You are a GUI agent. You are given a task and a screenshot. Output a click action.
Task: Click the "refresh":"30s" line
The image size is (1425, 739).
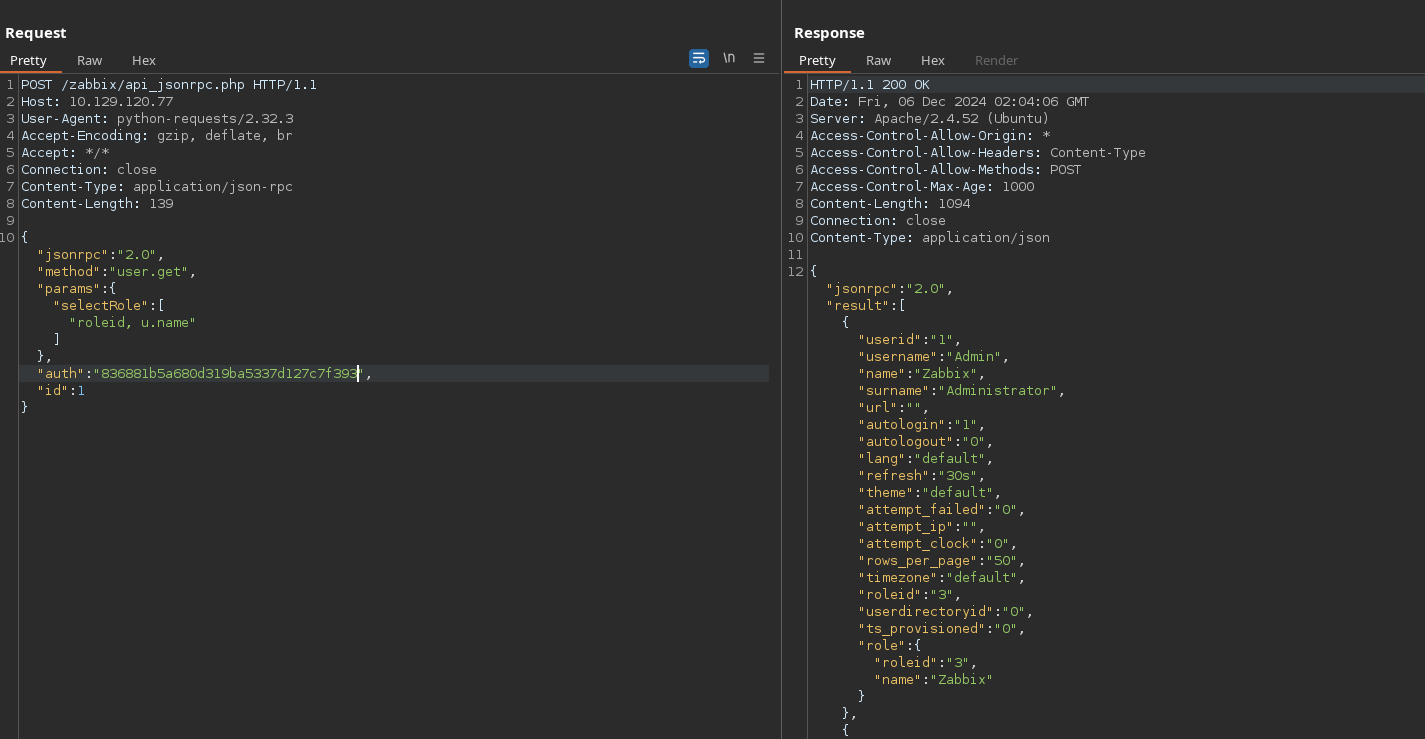[921, 475]
